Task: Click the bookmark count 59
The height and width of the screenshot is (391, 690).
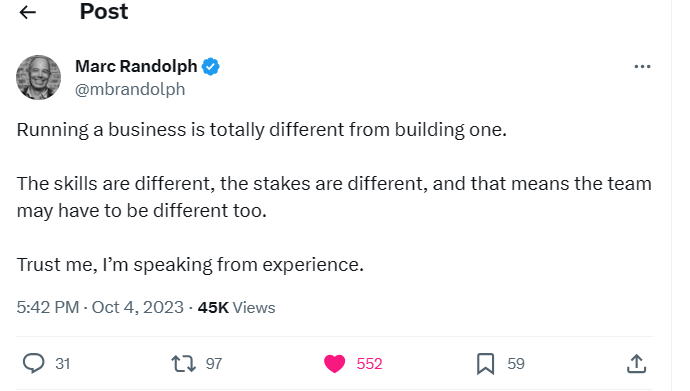Action: pyautogui.click(x=516, y=364)
